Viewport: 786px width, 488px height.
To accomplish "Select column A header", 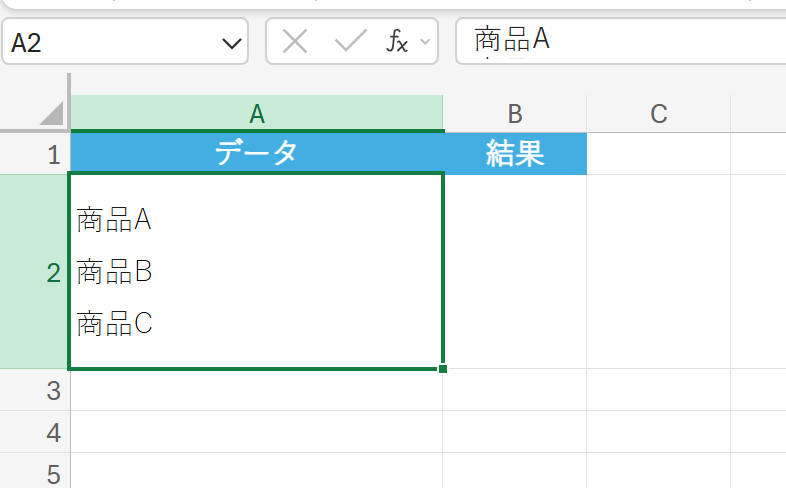I will coord(257,114).
